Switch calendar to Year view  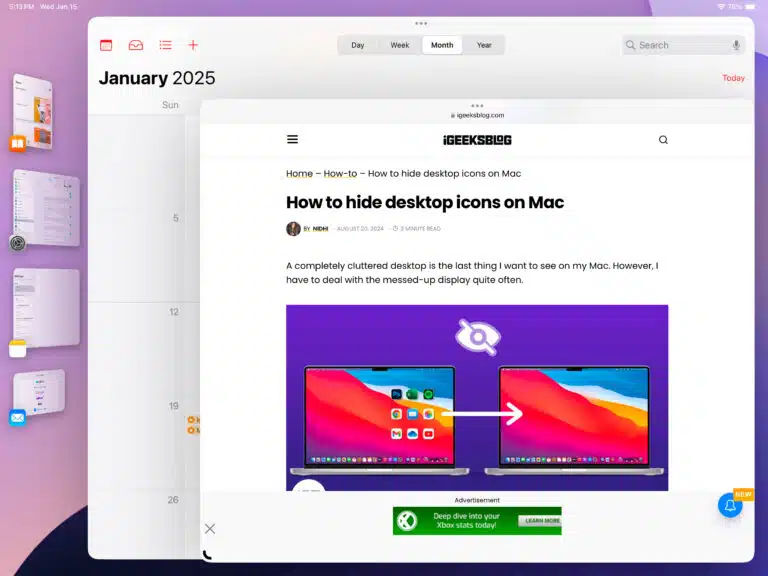click(484, 45)
